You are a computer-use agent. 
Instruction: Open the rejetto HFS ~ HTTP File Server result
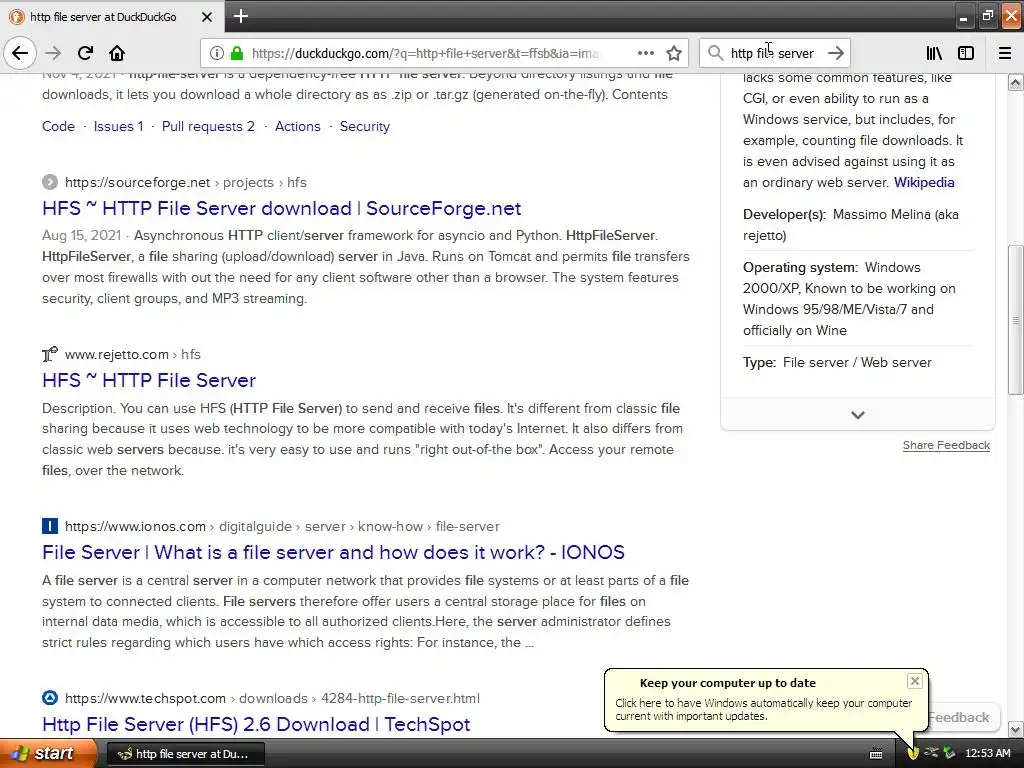(149, 380)
